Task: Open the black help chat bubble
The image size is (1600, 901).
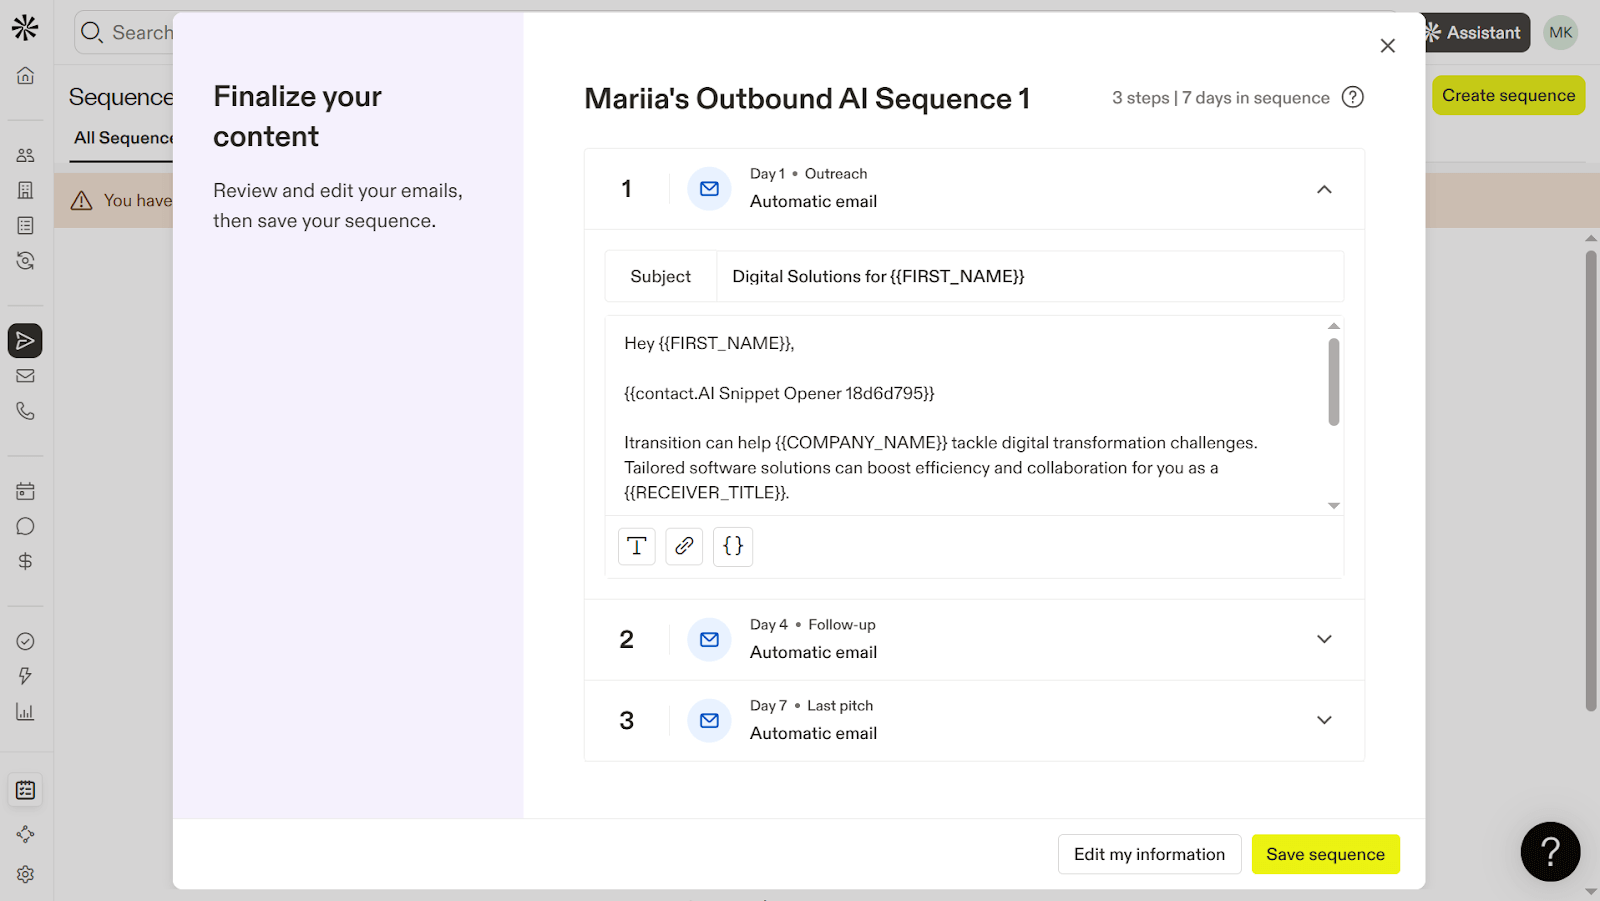Action: pyautogui.click(x=1550, y=851)
